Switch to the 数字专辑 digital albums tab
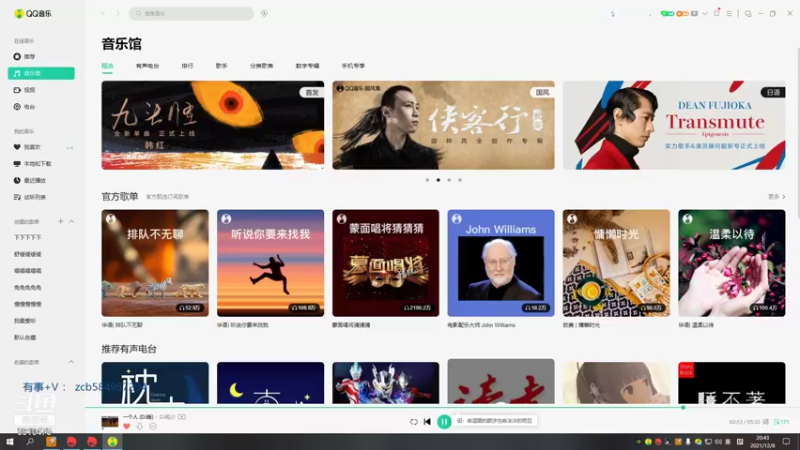 (x=307, y=66)
